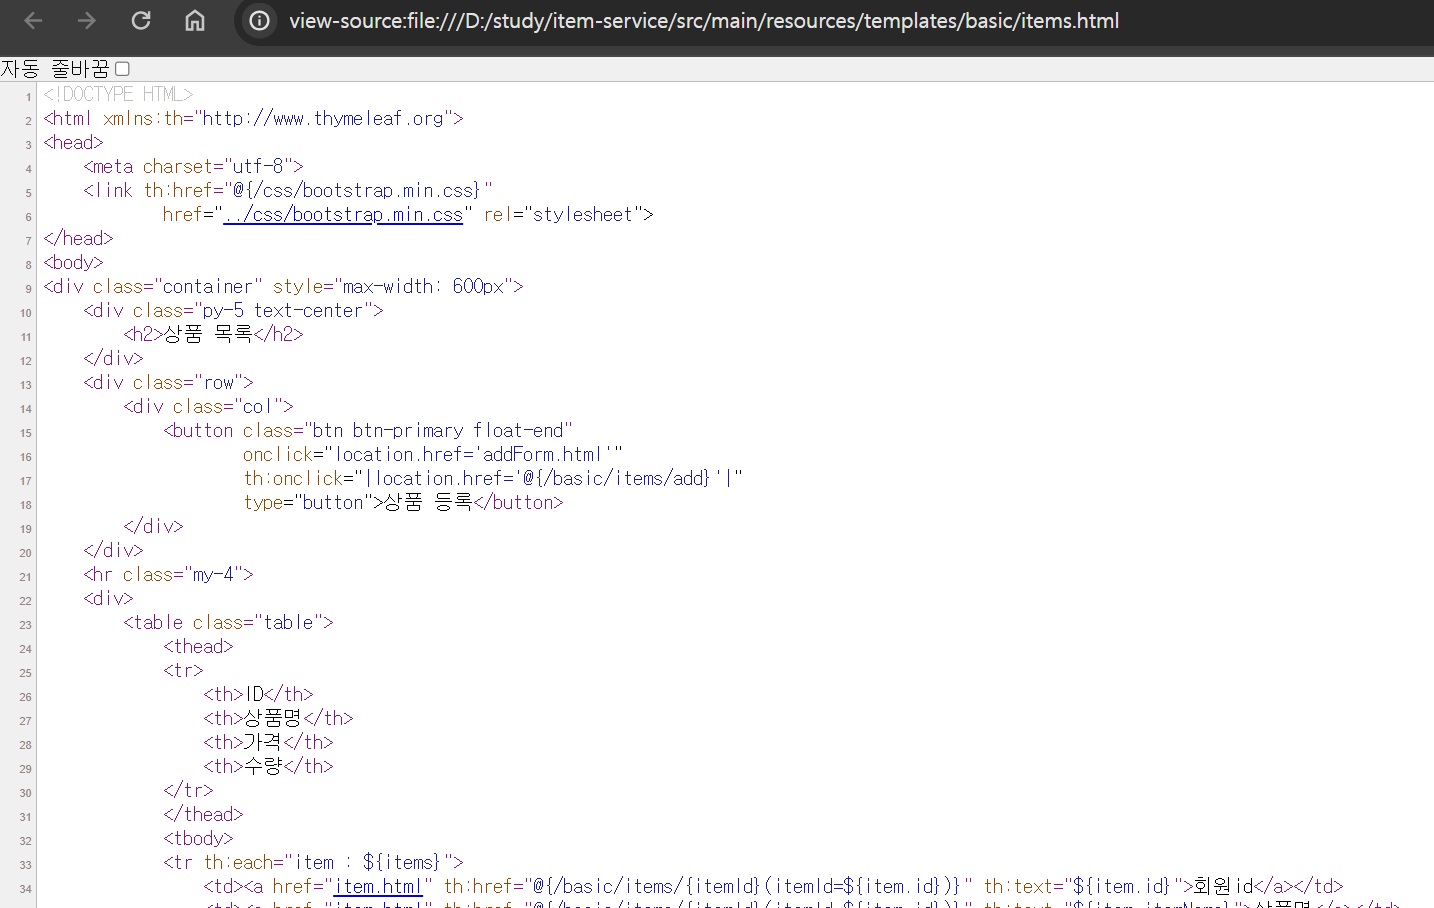Click the table class="table" line

(x=228, y=623)
